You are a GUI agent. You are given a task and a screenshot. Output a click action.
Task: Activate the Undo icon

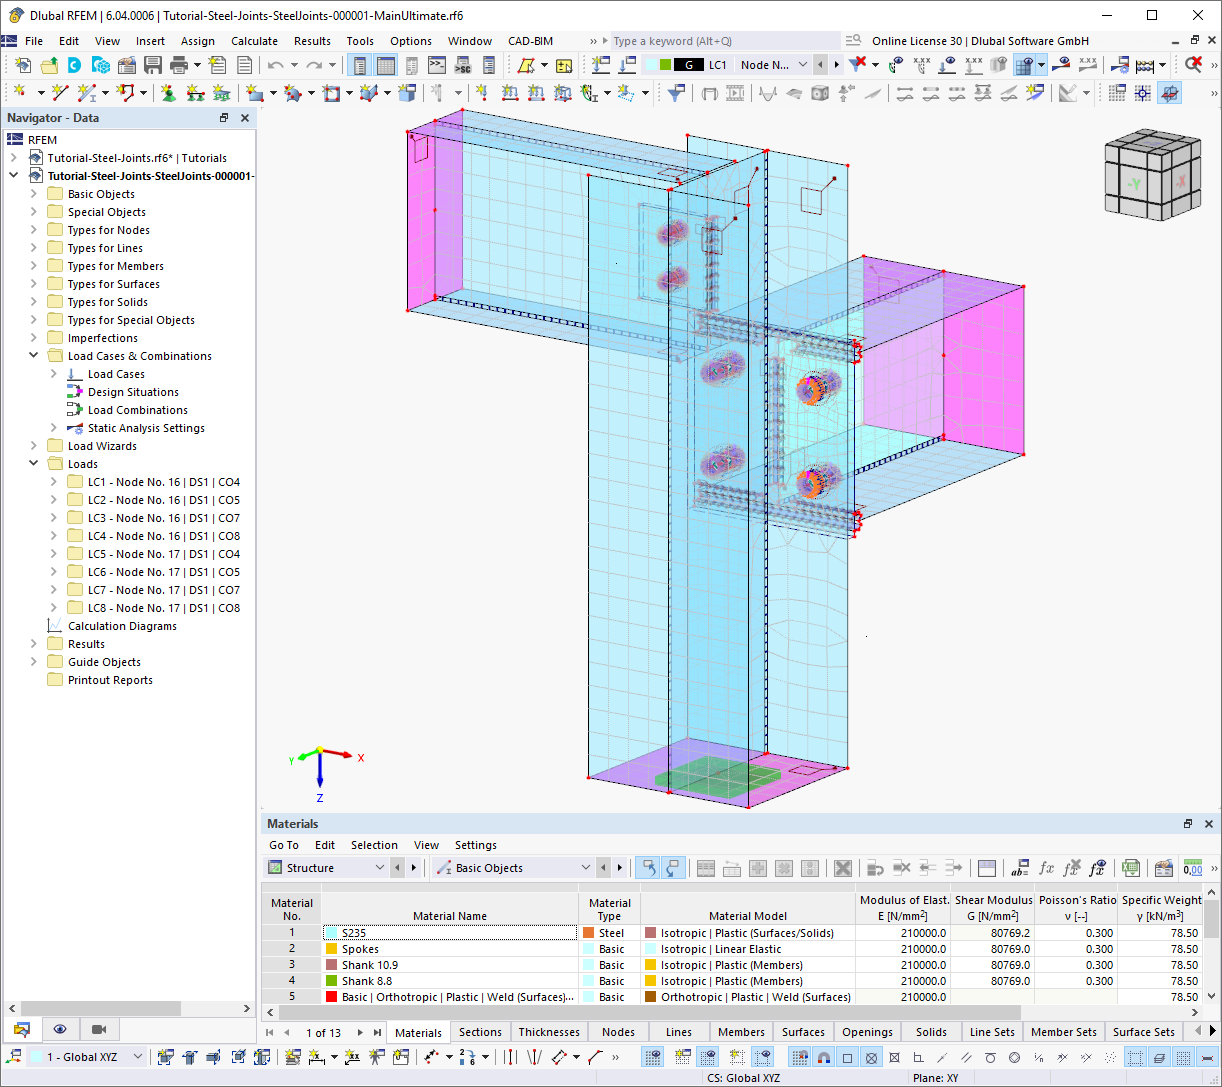point(273,67)
